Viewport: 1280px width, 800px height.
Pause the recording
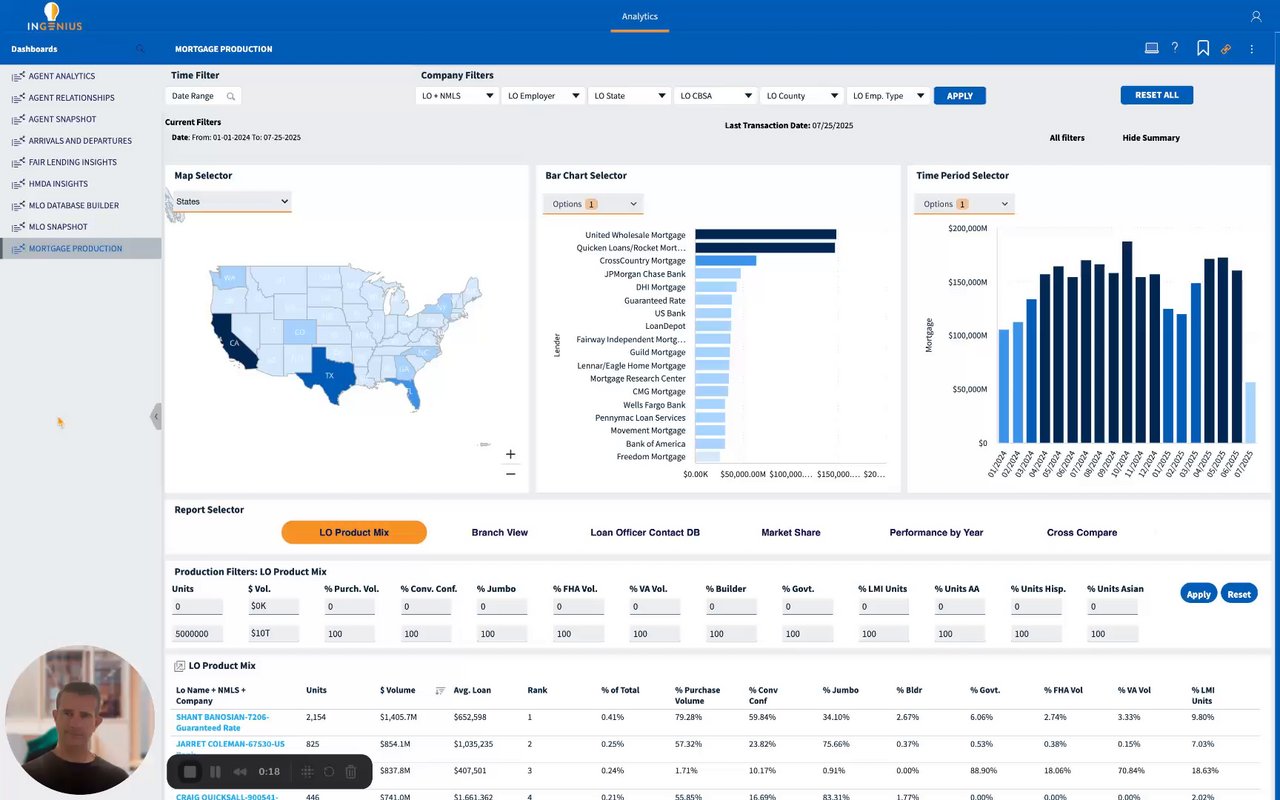pos(215,772)
